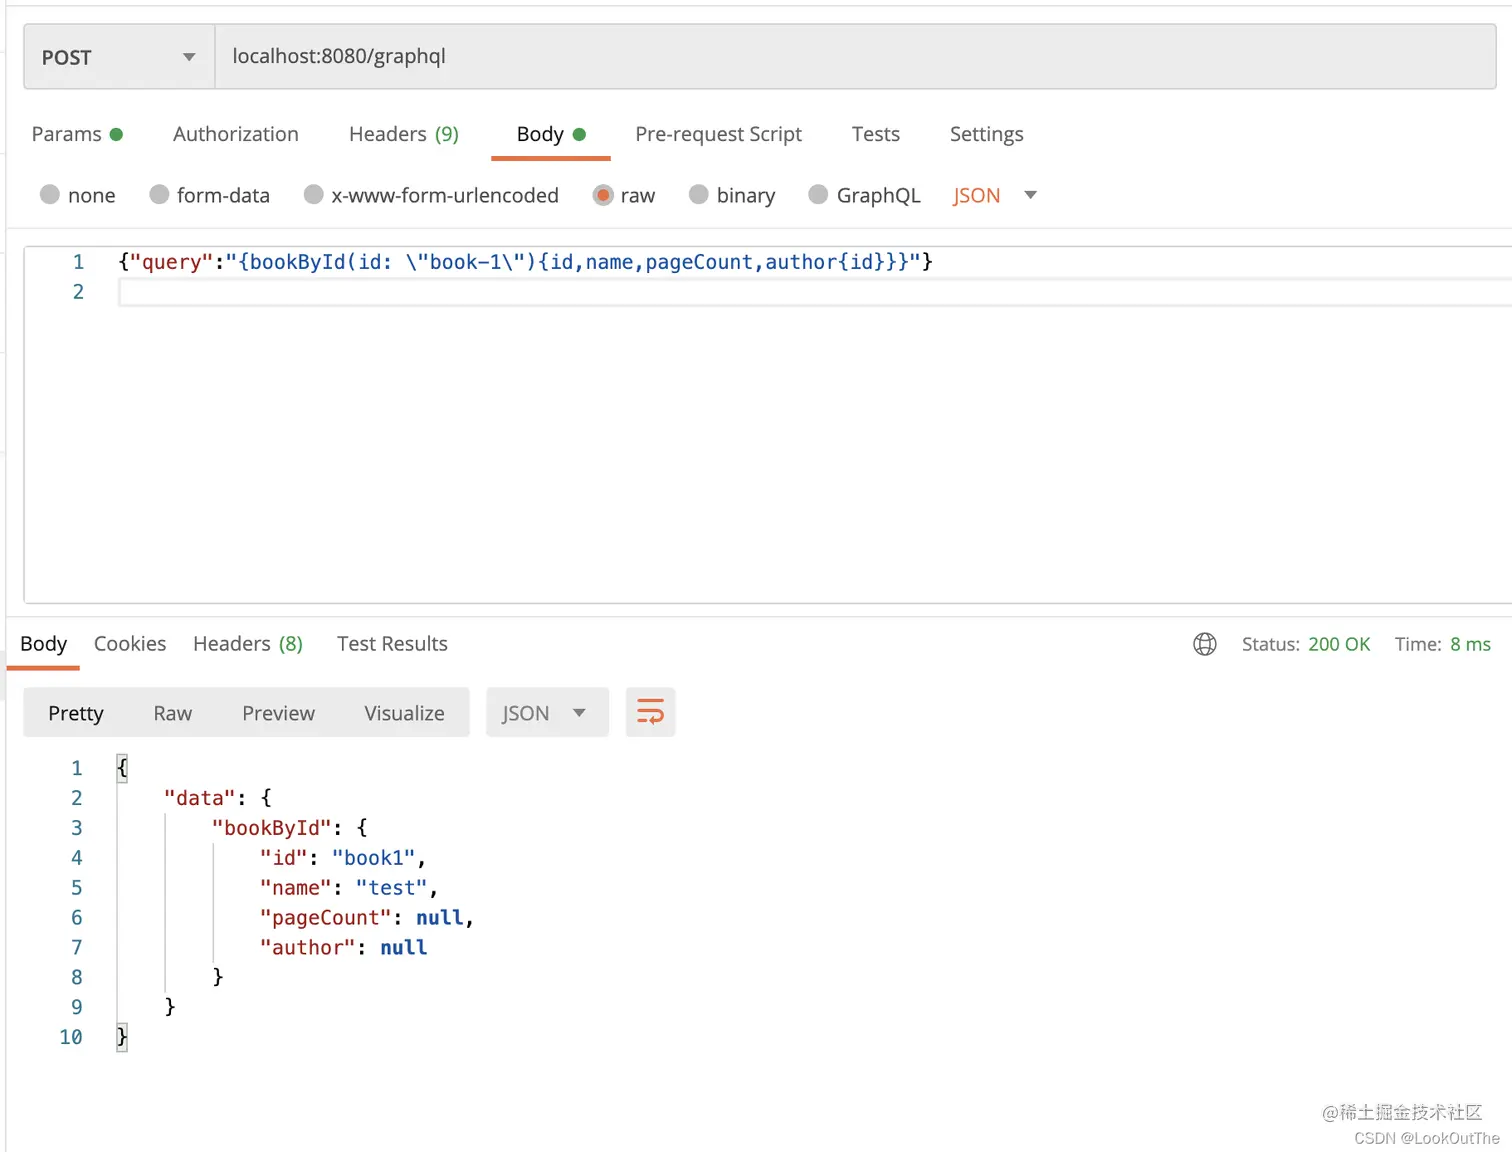Screen dimensions: 1512x1152
Task: Click the Pretty response formatting option
Action: [x=75, y=712]
